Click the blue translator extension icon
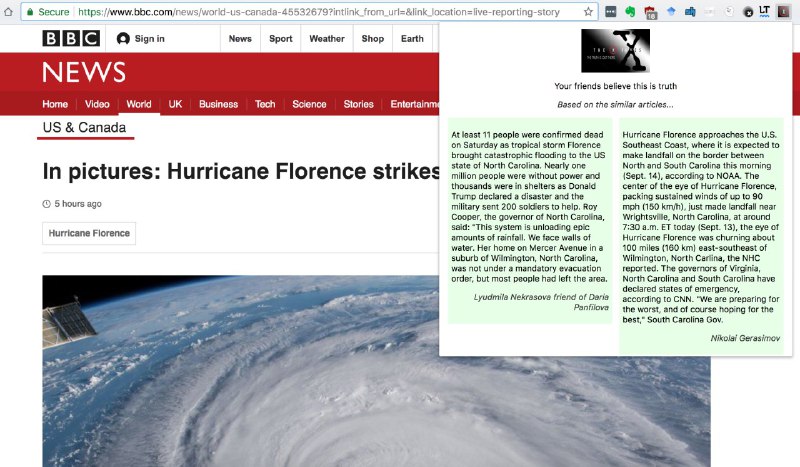 point(690,12)
